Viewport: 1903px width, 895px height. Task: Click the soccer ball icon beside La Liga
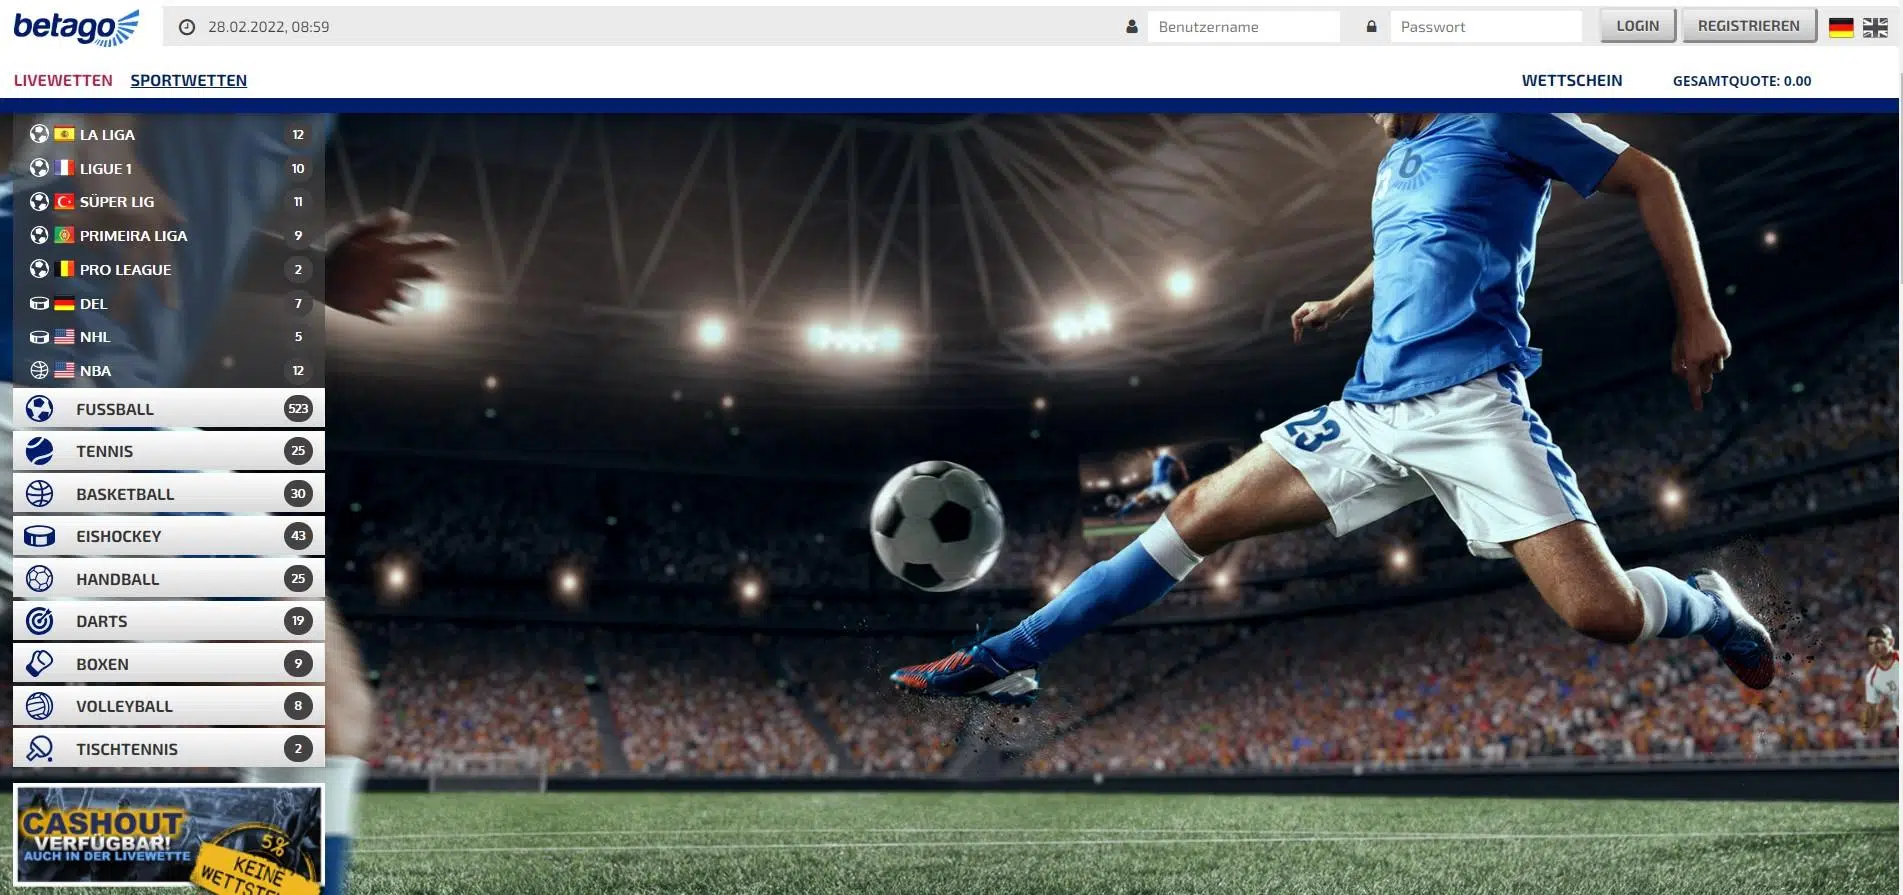[39, 134]
